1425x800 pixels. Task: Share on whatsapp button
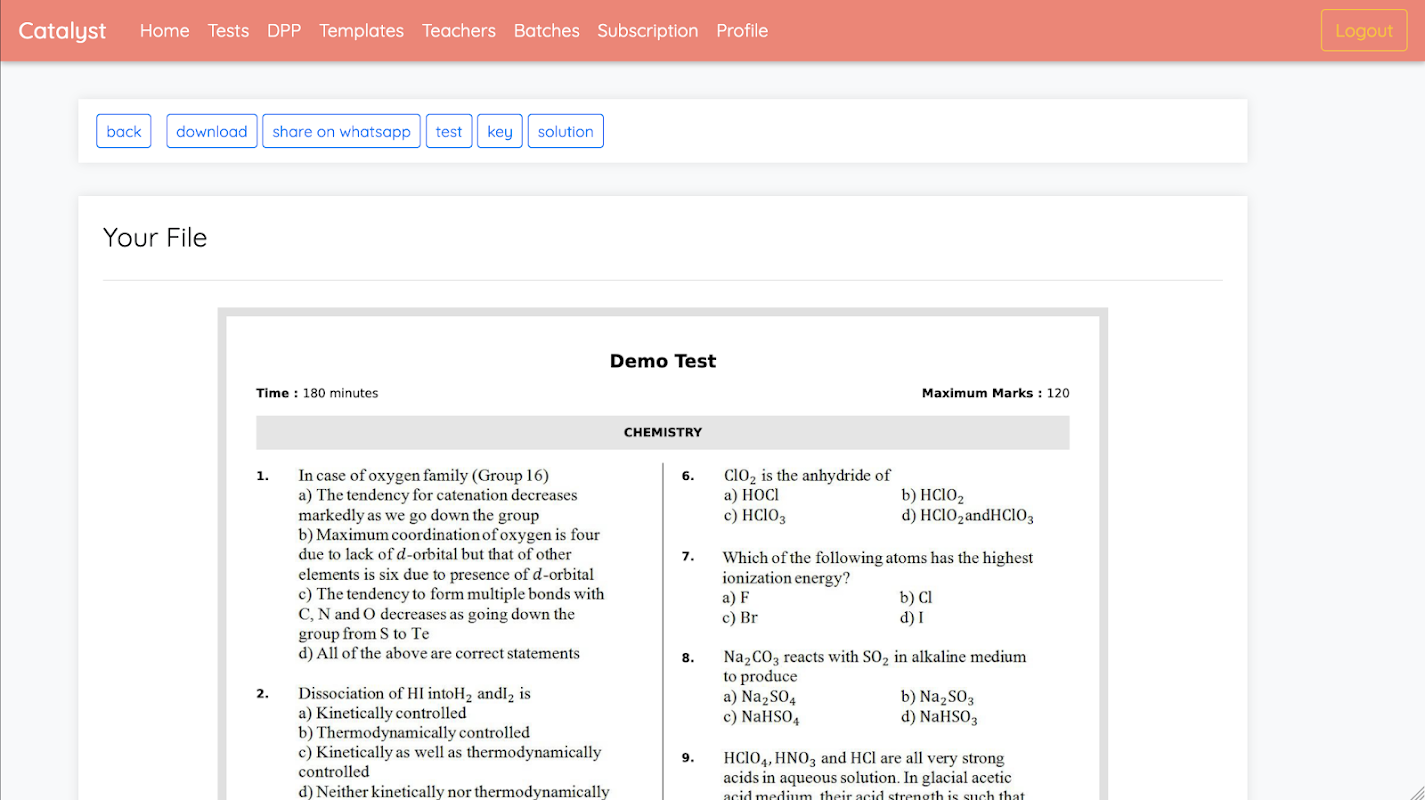point(341,131)
